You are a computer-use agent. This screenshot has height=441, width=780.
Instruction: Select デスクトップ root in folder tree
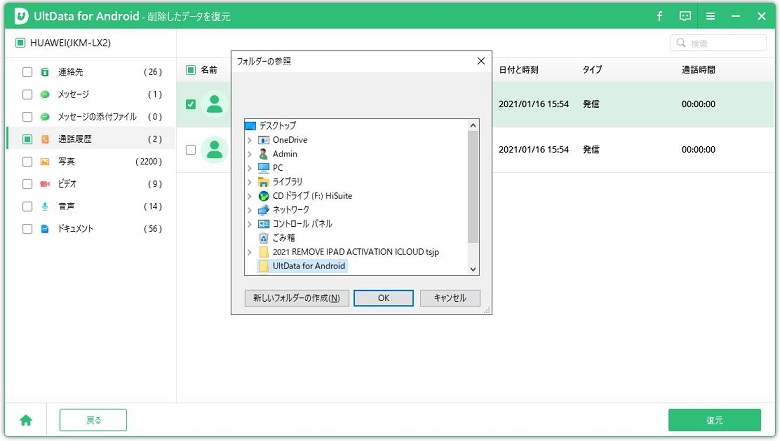point(271,126)
